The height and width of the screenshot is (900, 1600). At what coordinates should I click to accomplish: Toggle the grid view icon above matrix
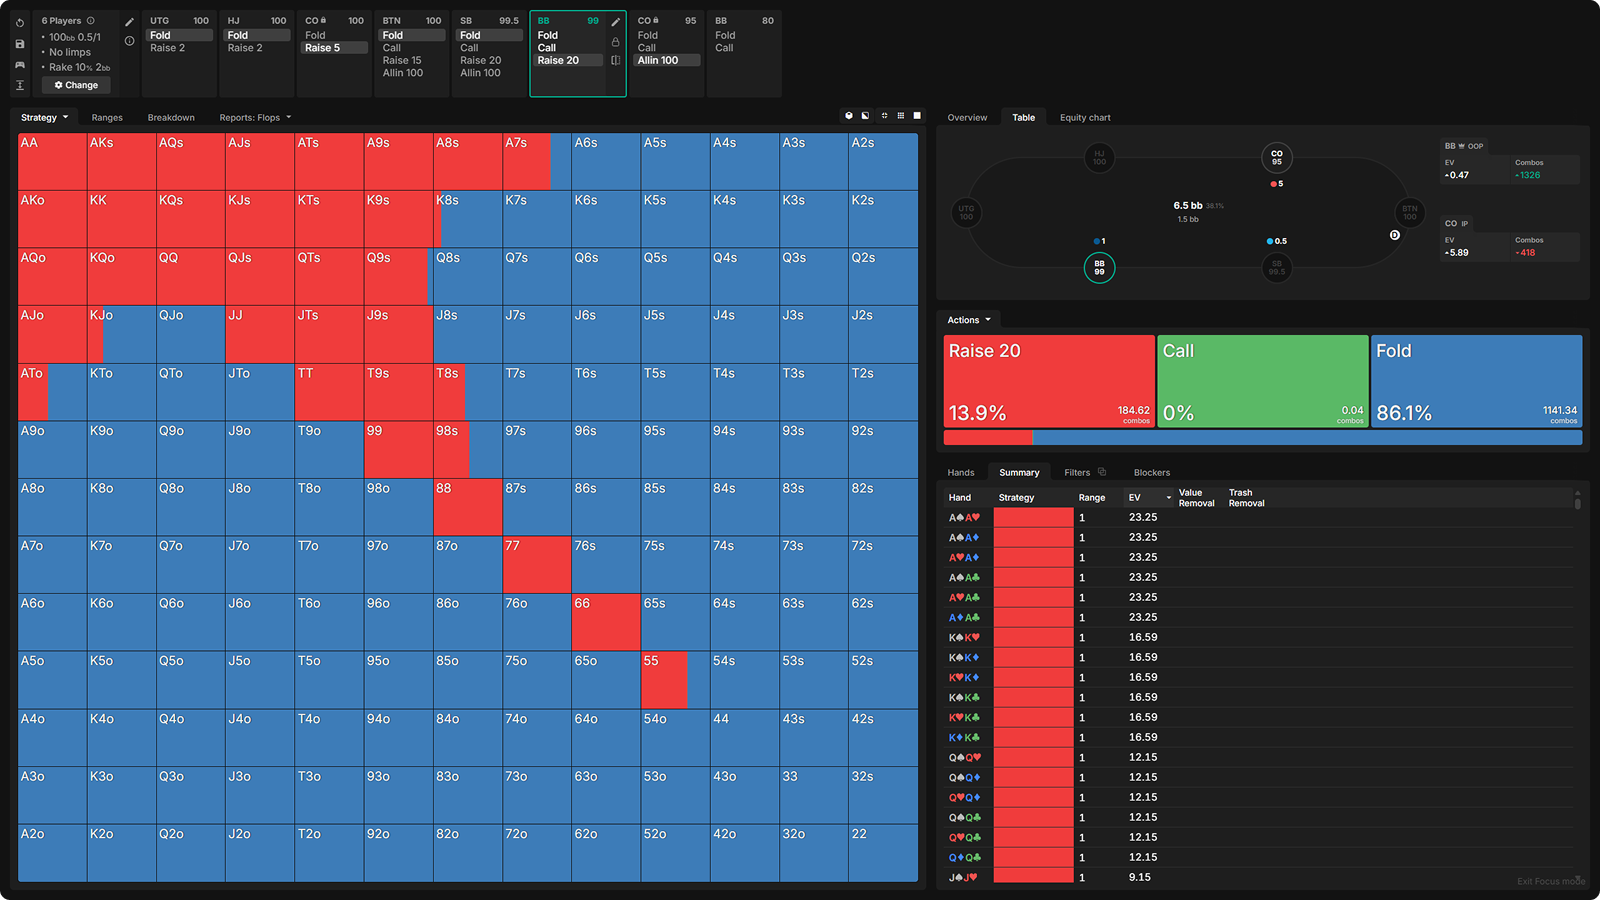pos(901,116)
